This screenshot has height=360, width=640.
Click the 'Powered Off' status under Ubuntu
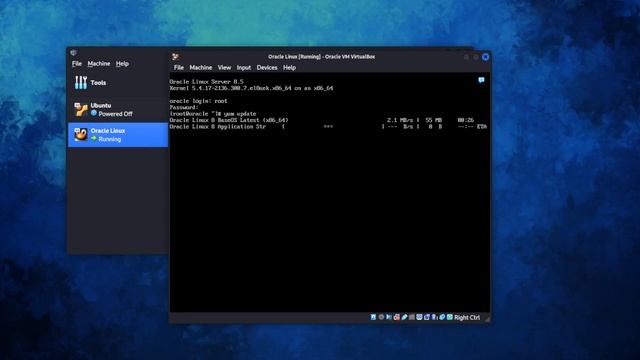pos(116,114)
